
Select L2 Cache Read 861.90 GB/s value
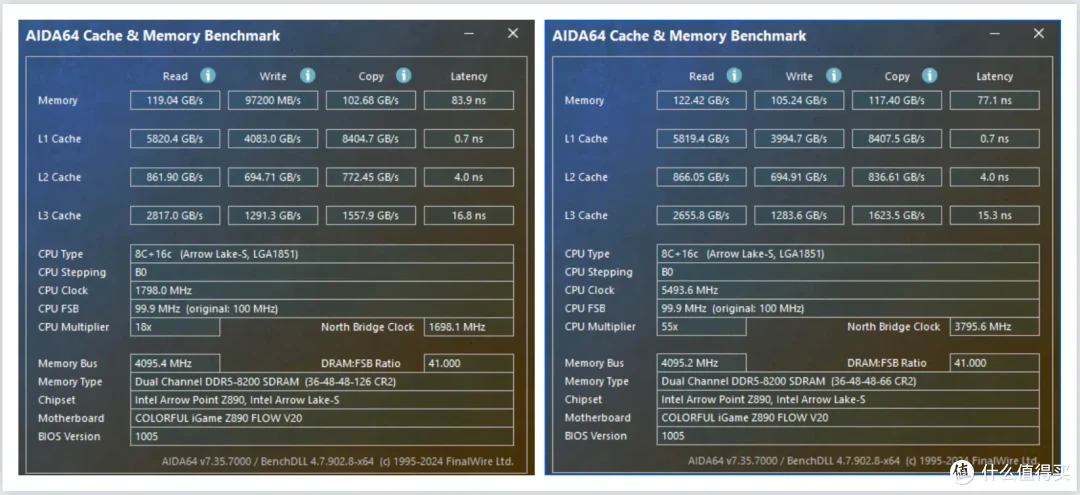175,178
